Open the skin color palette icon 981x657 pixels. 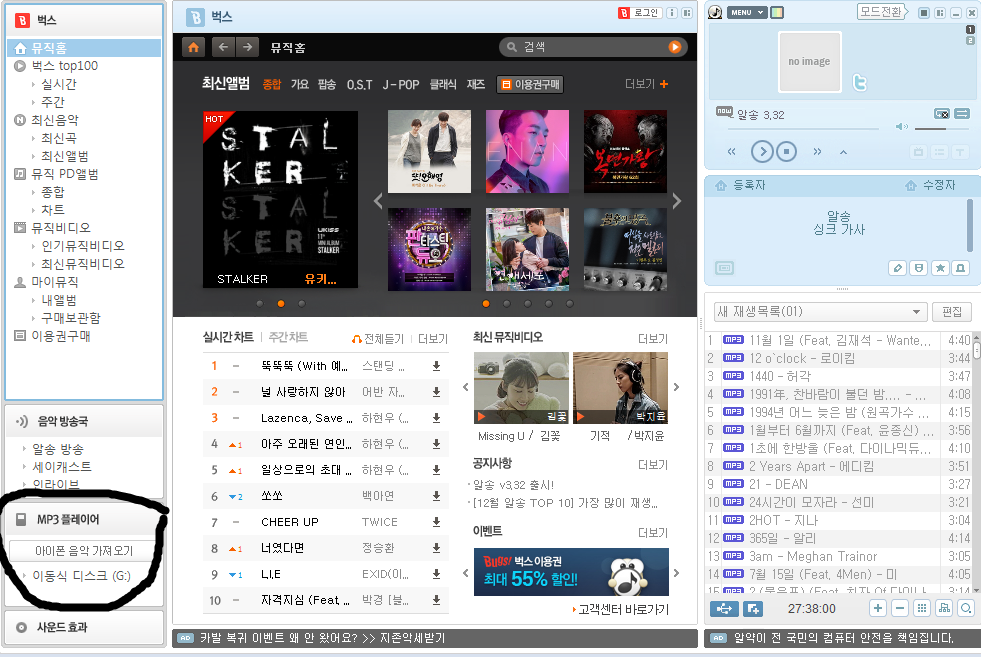(x=777, y=13)
